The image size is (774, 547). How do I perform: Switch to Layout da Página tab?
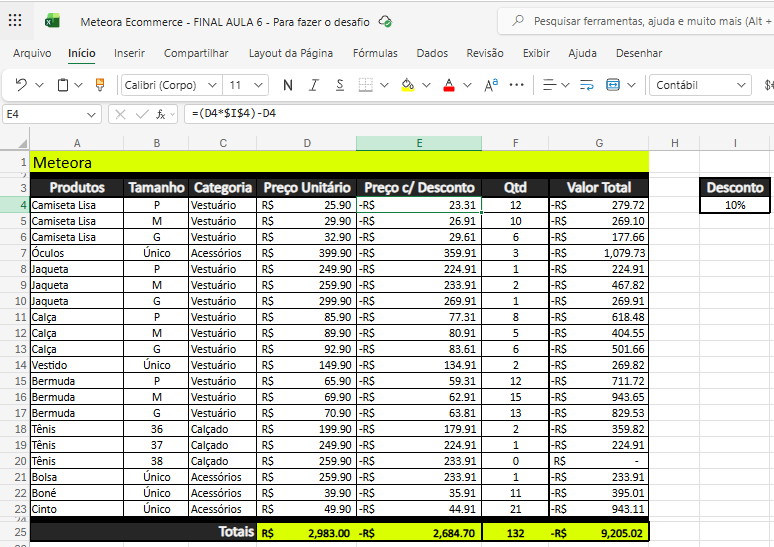coord(291,53)
